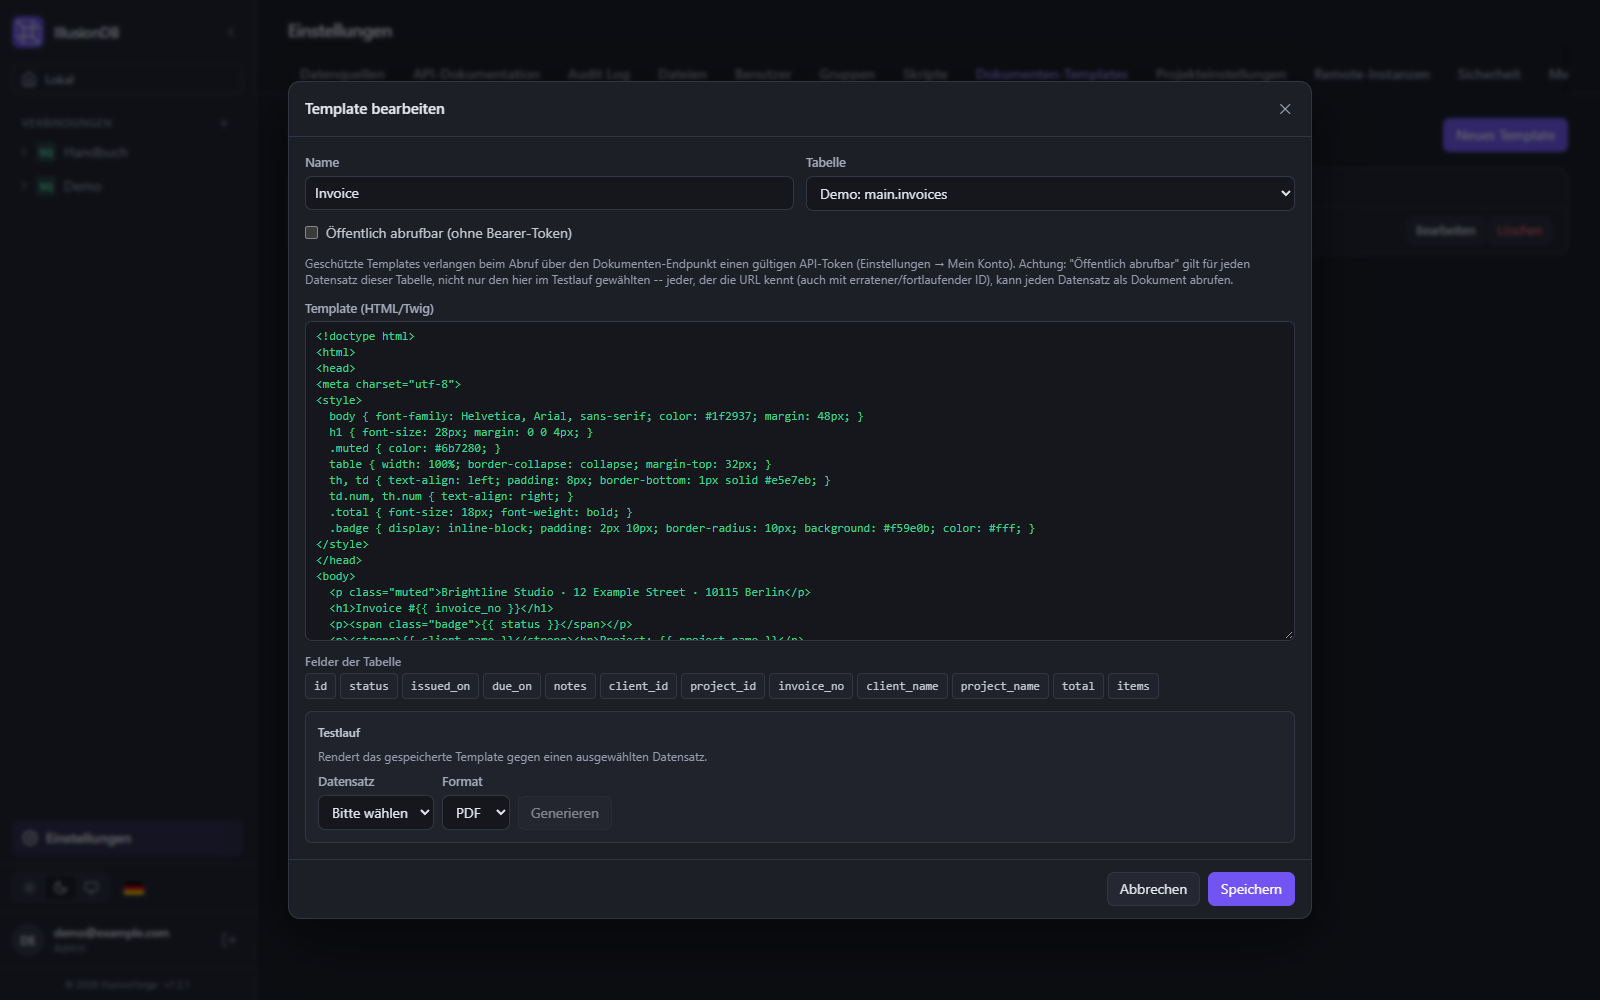Insert the client_id field chip
1600x1000 pixels.
pyautogui.click(x=638, y=686)
